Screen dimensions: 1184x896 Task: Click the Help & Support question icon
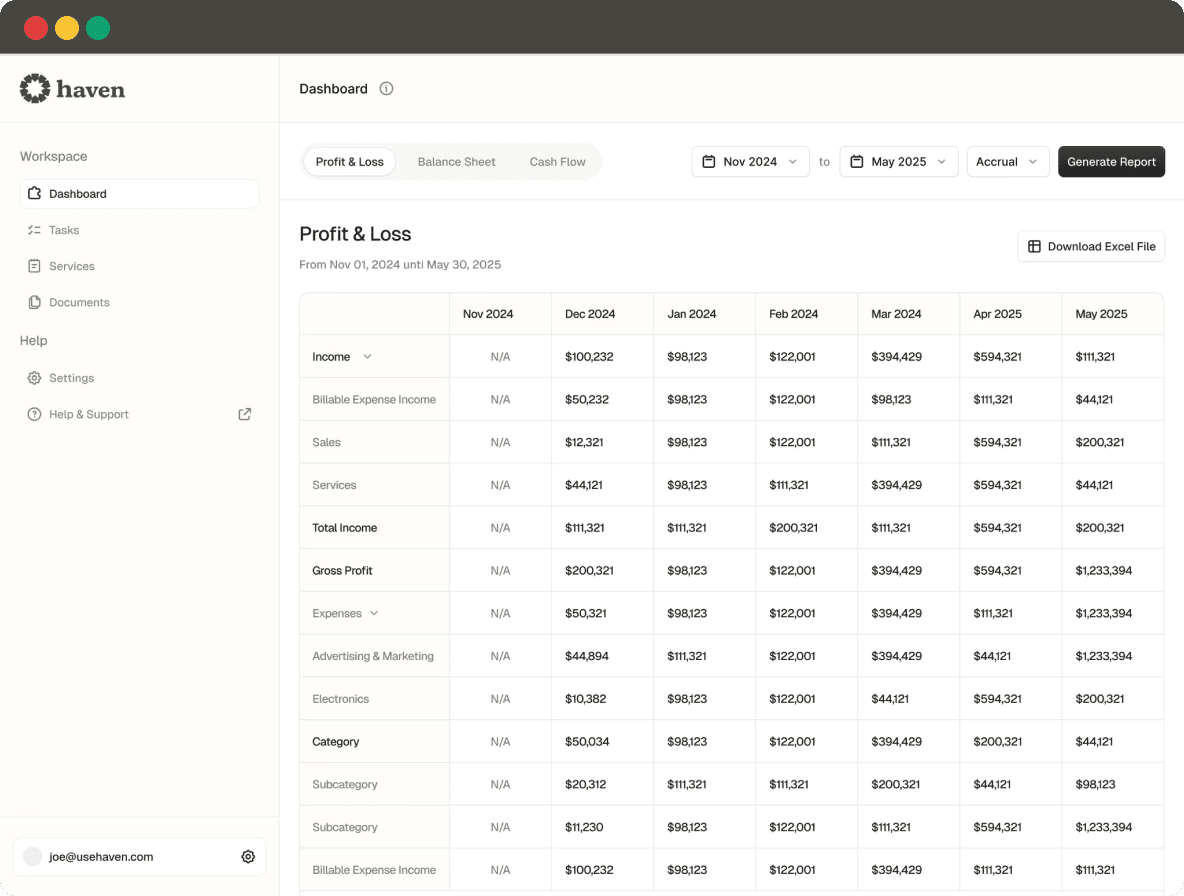[x=34, y=414]
